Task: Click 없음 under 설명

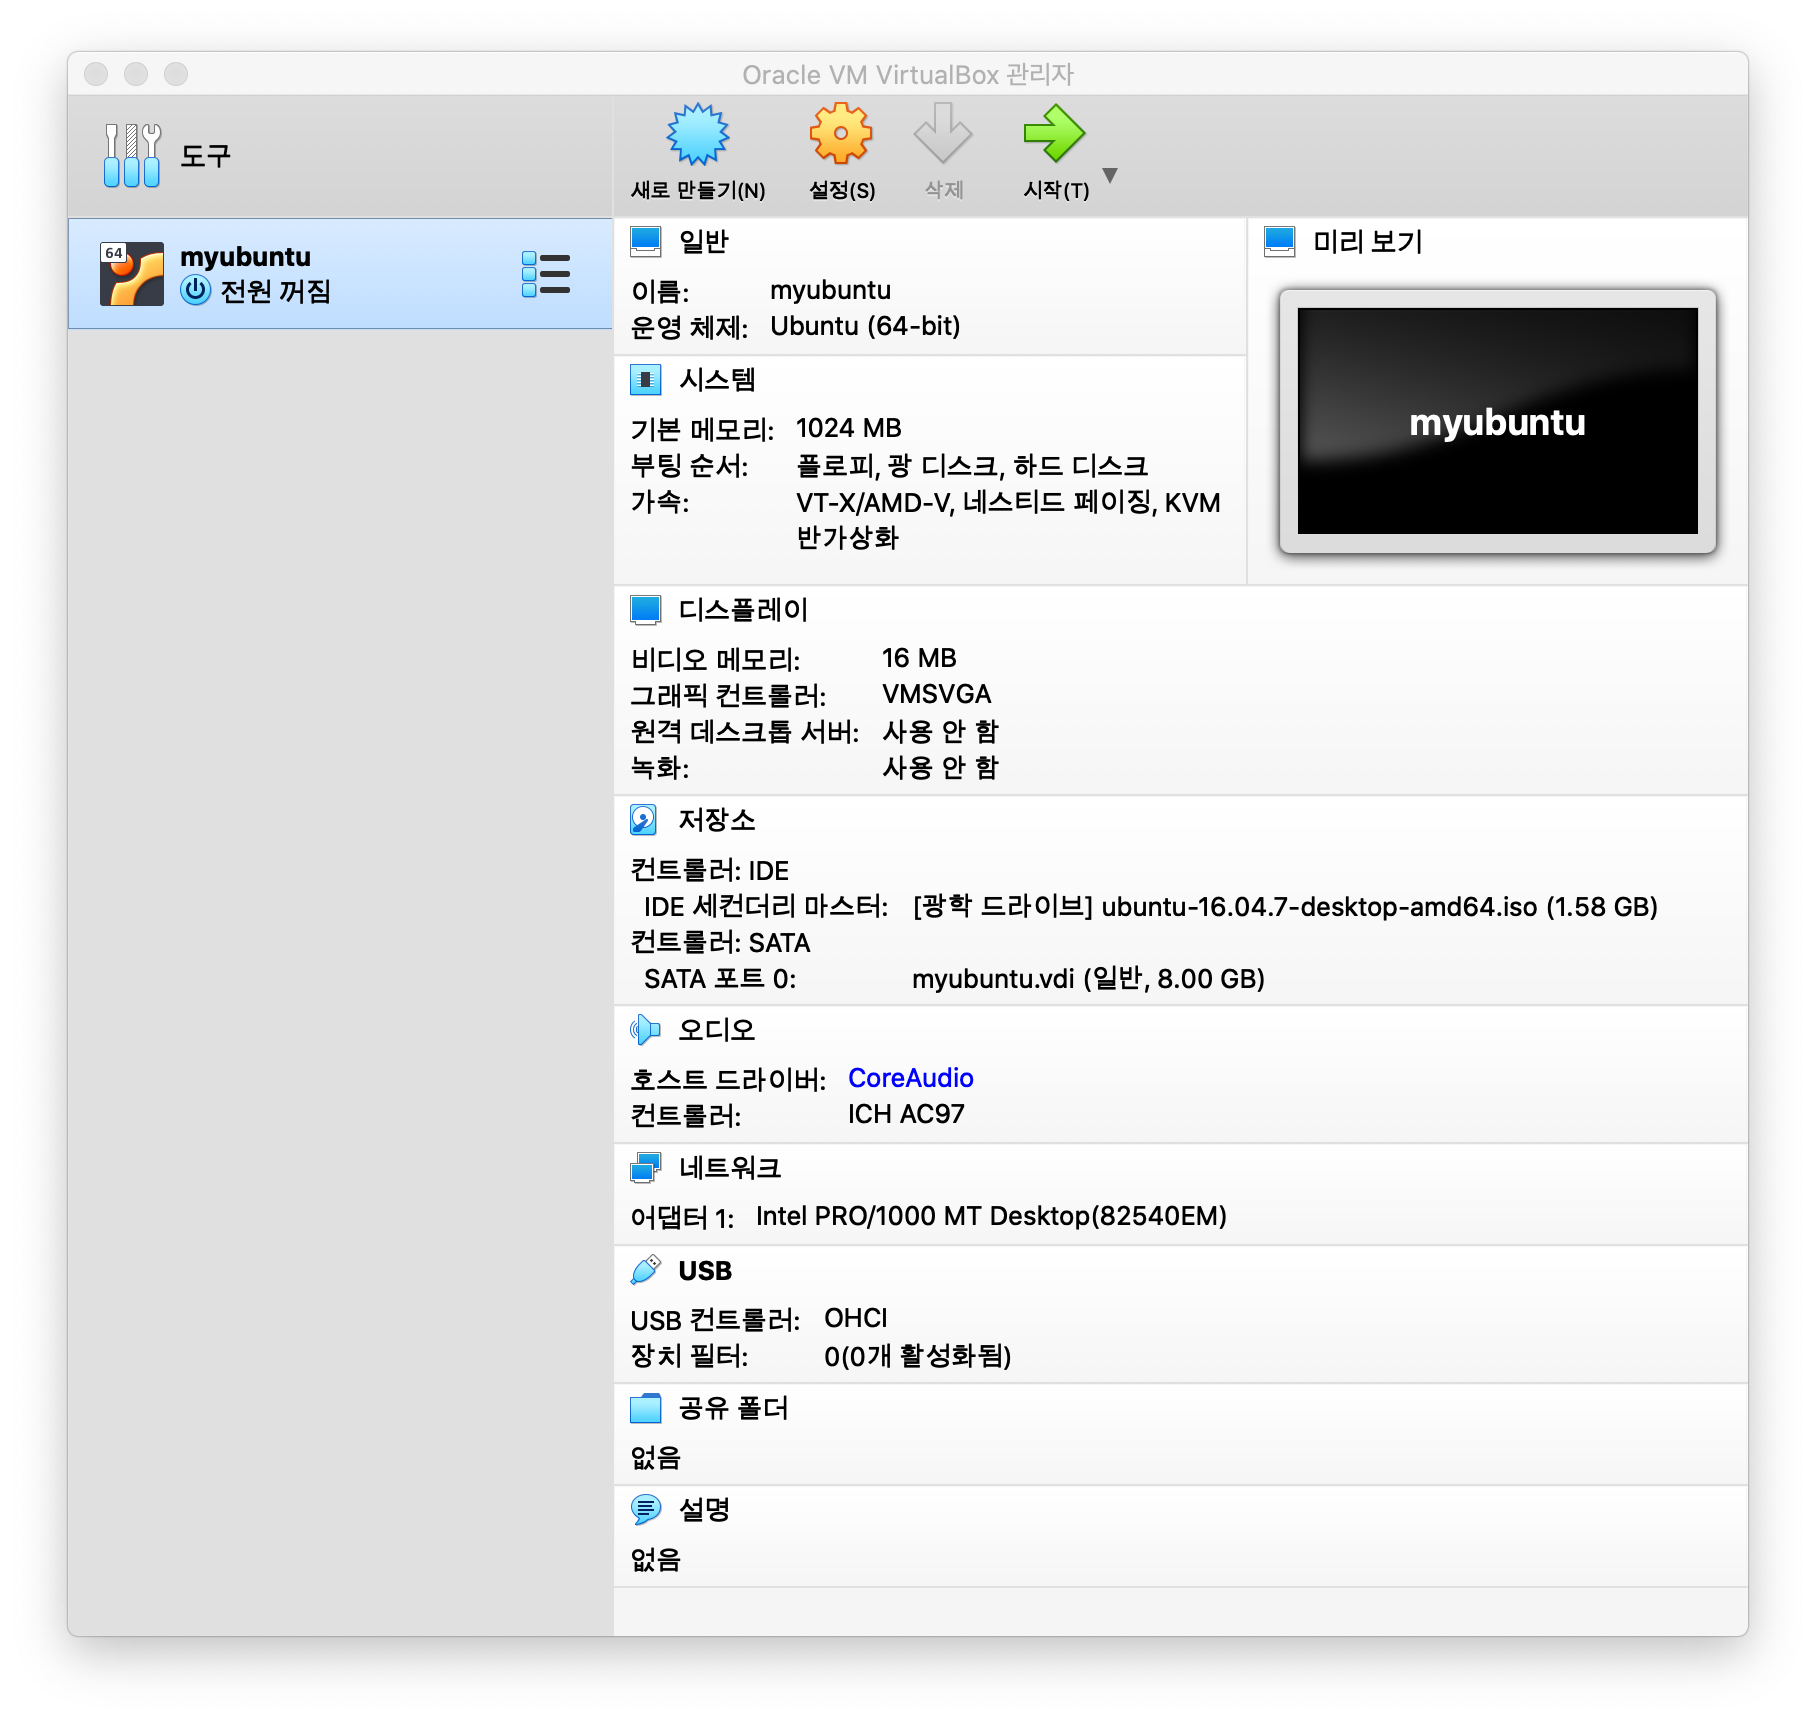Action: pyautogui.click(x=655, y=1559)
